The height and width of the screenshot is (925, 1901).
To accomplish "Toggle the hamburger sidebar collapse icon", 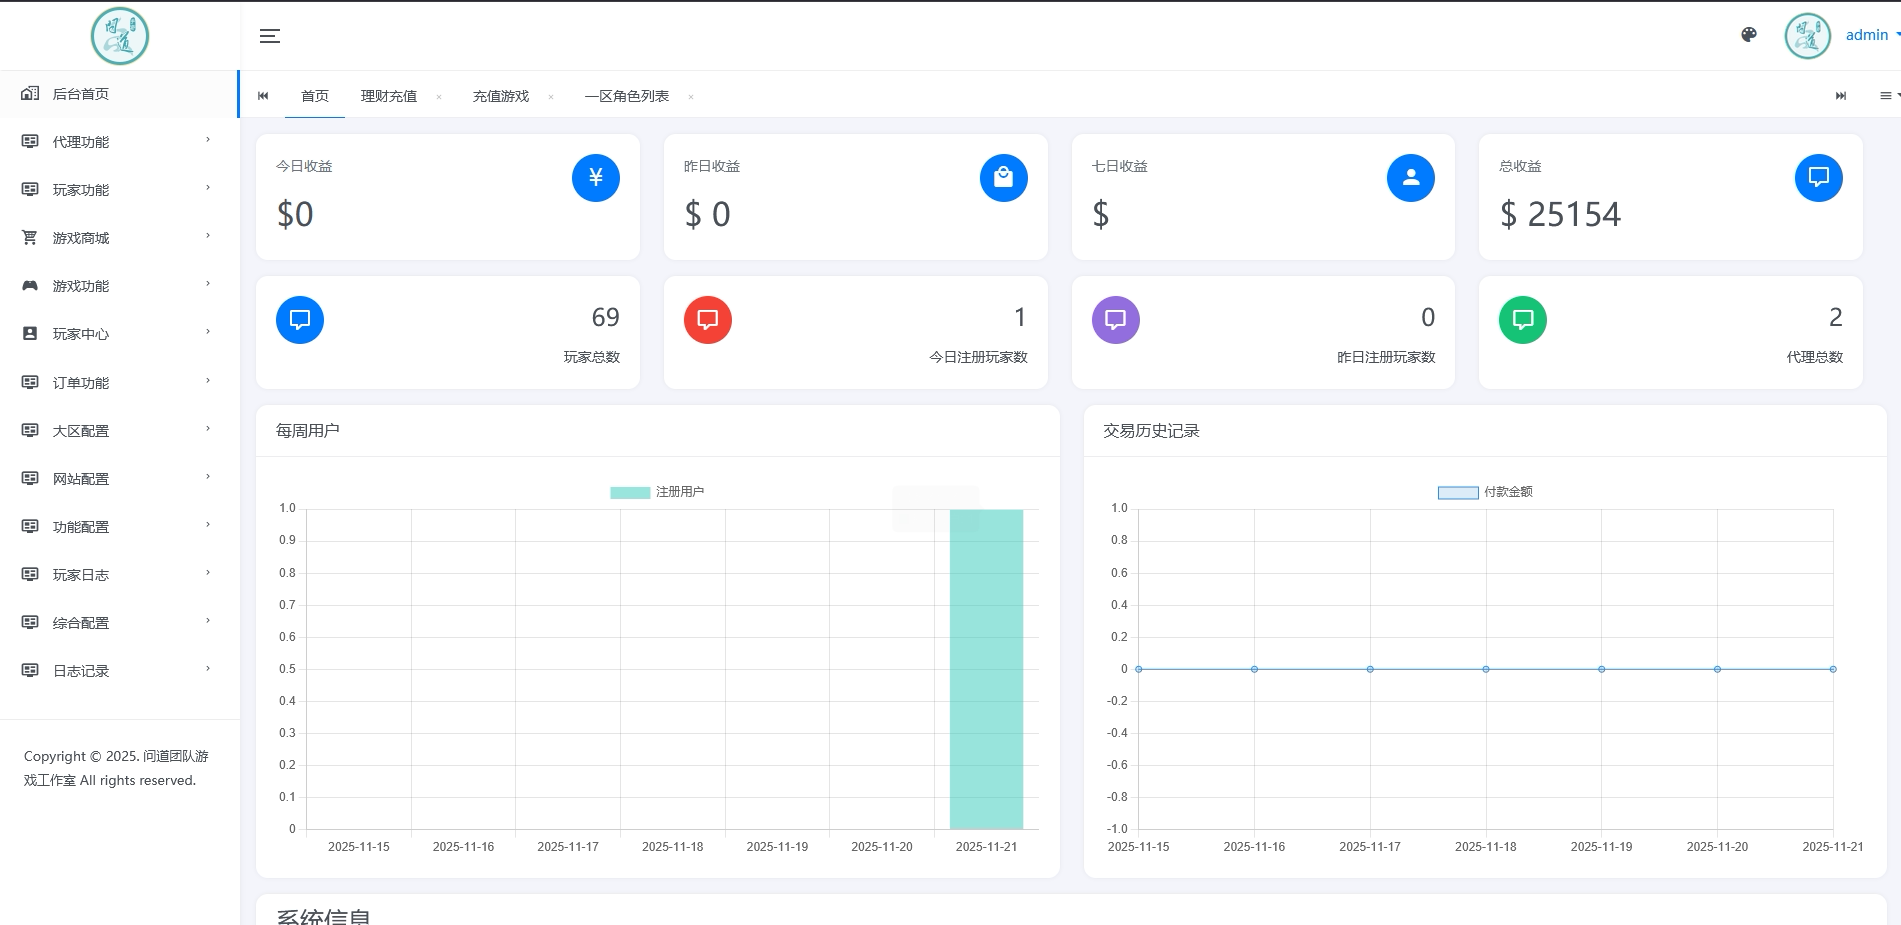I will coord(270,36).
